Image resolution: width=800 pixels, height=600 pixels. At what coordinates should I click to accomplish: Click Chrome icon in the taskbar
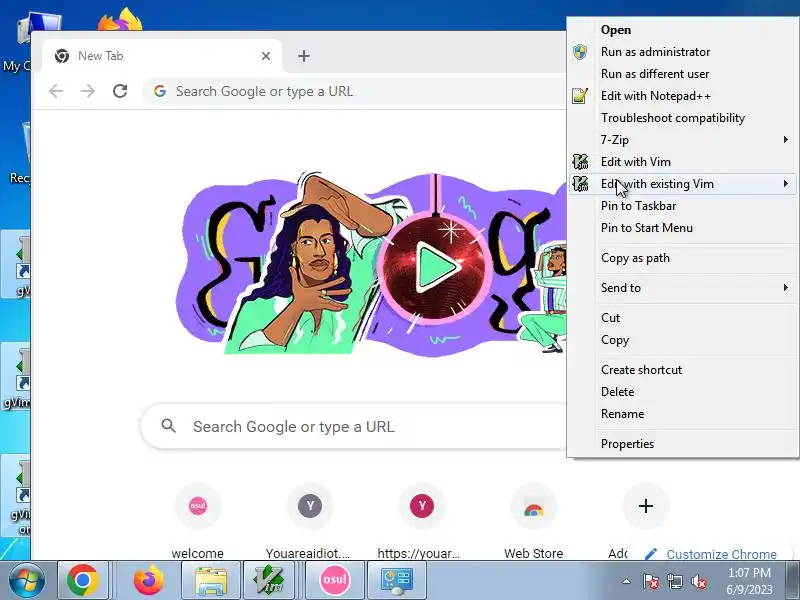(83, 580)
